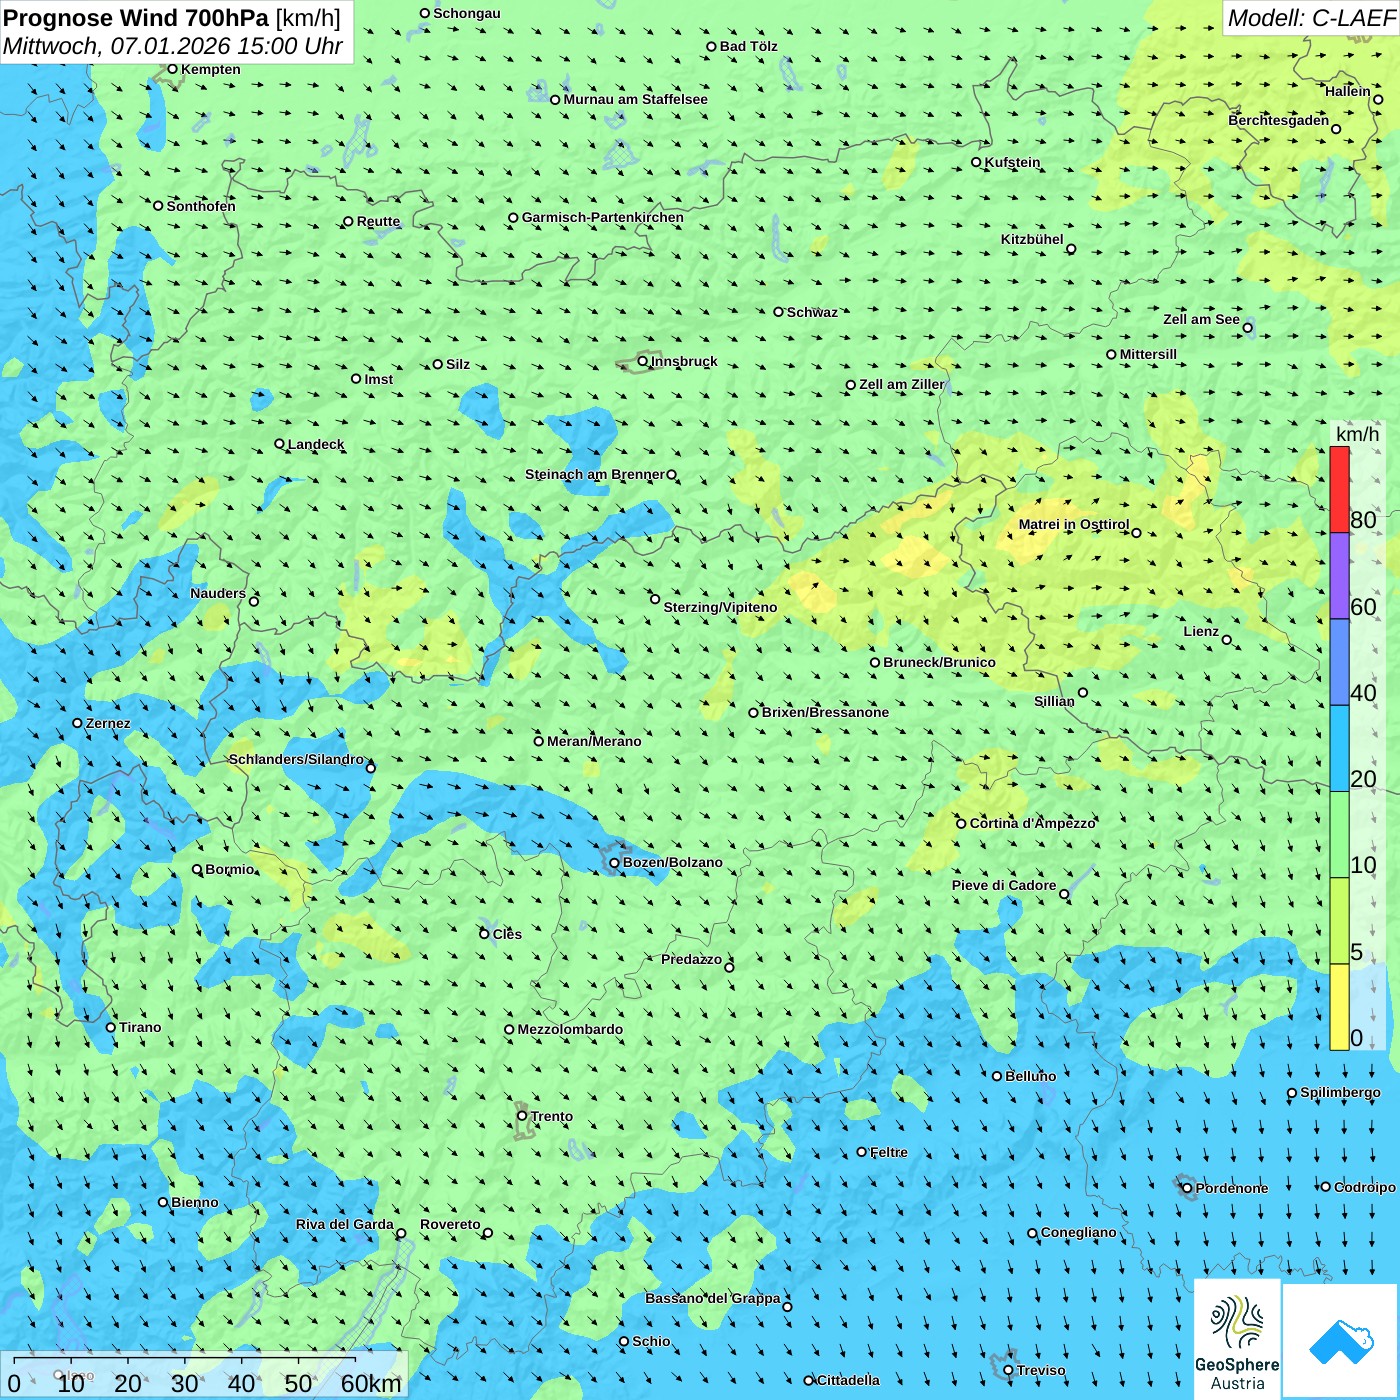
Task: Click the 'Steinach am Brenner' label
Action: 595,474
